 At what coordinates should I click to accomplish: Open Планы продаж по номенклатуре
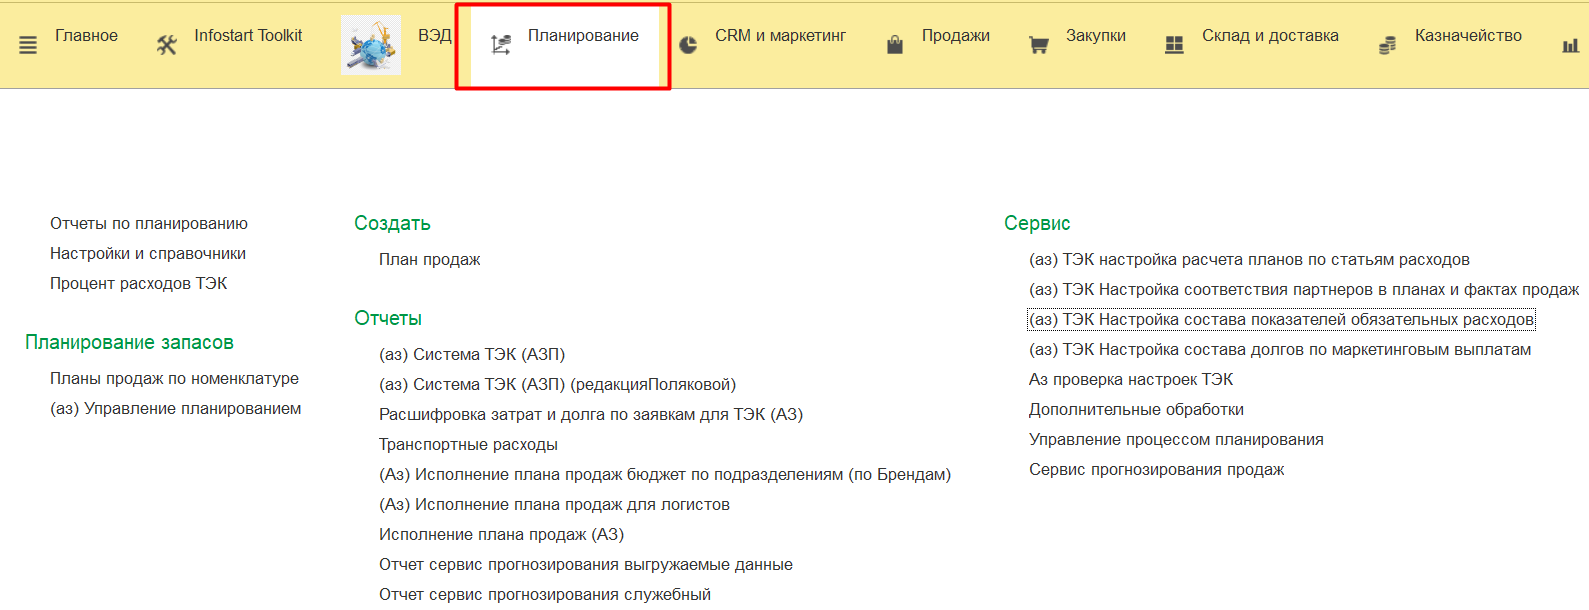(174, 379)
